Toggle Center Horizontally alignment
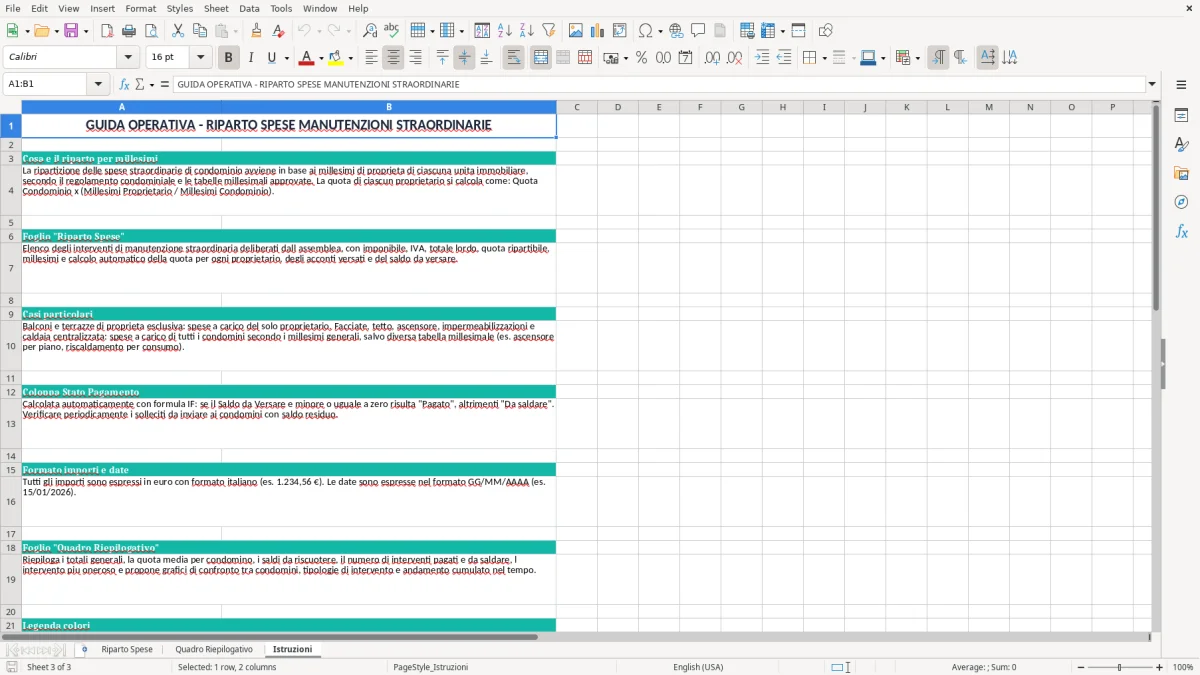Viewport: 1200px width, 675px height. pyautogui.click(x=393, y=58)
